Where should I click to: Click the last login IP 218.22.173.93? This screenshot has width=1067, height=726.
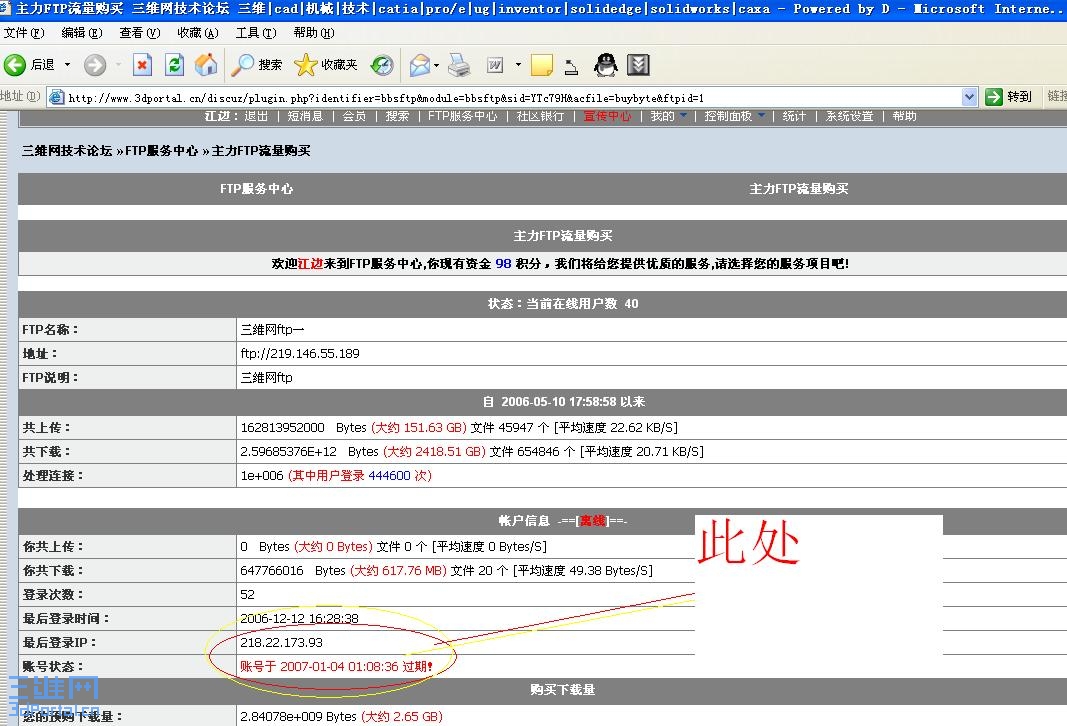pyautogui.click(x=282, y=642)
